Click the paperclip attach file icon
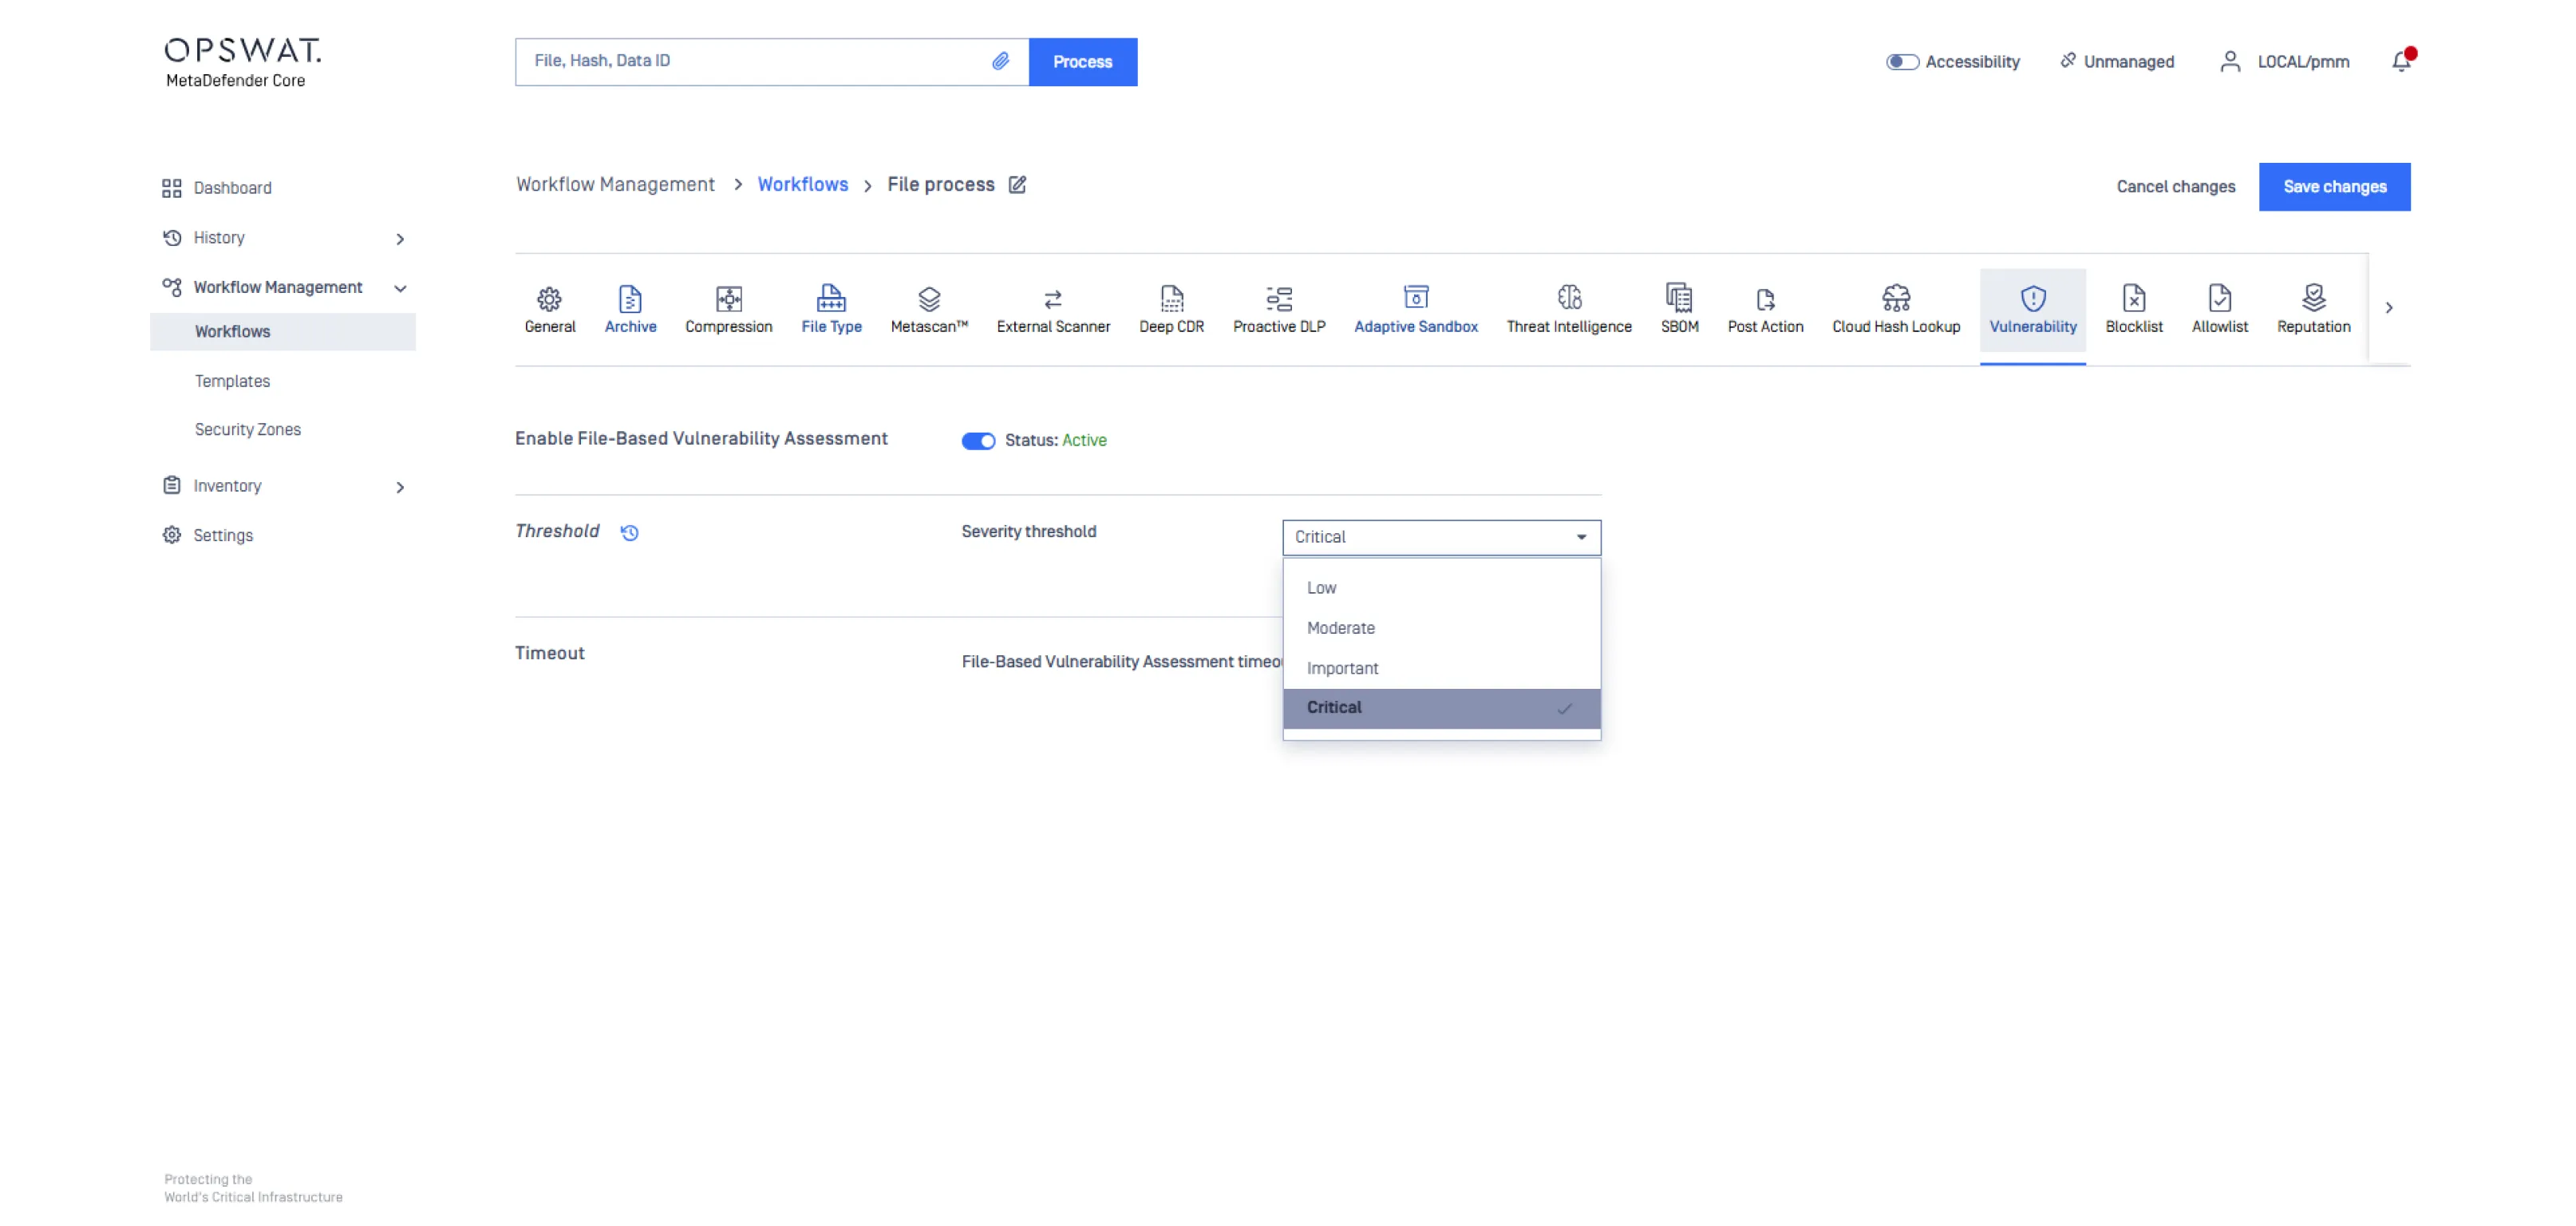 pyautogui.click(x=1000, y=61)
